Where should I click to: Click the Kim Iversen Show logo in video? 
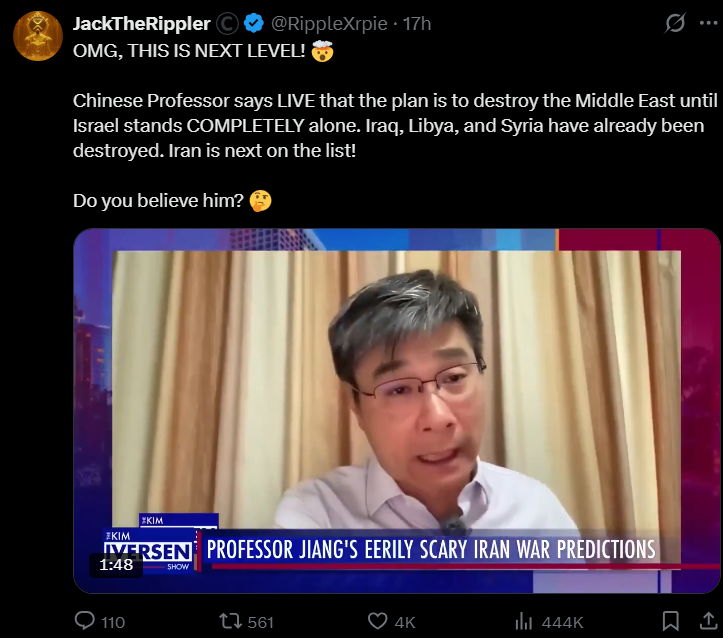(150, 550)
